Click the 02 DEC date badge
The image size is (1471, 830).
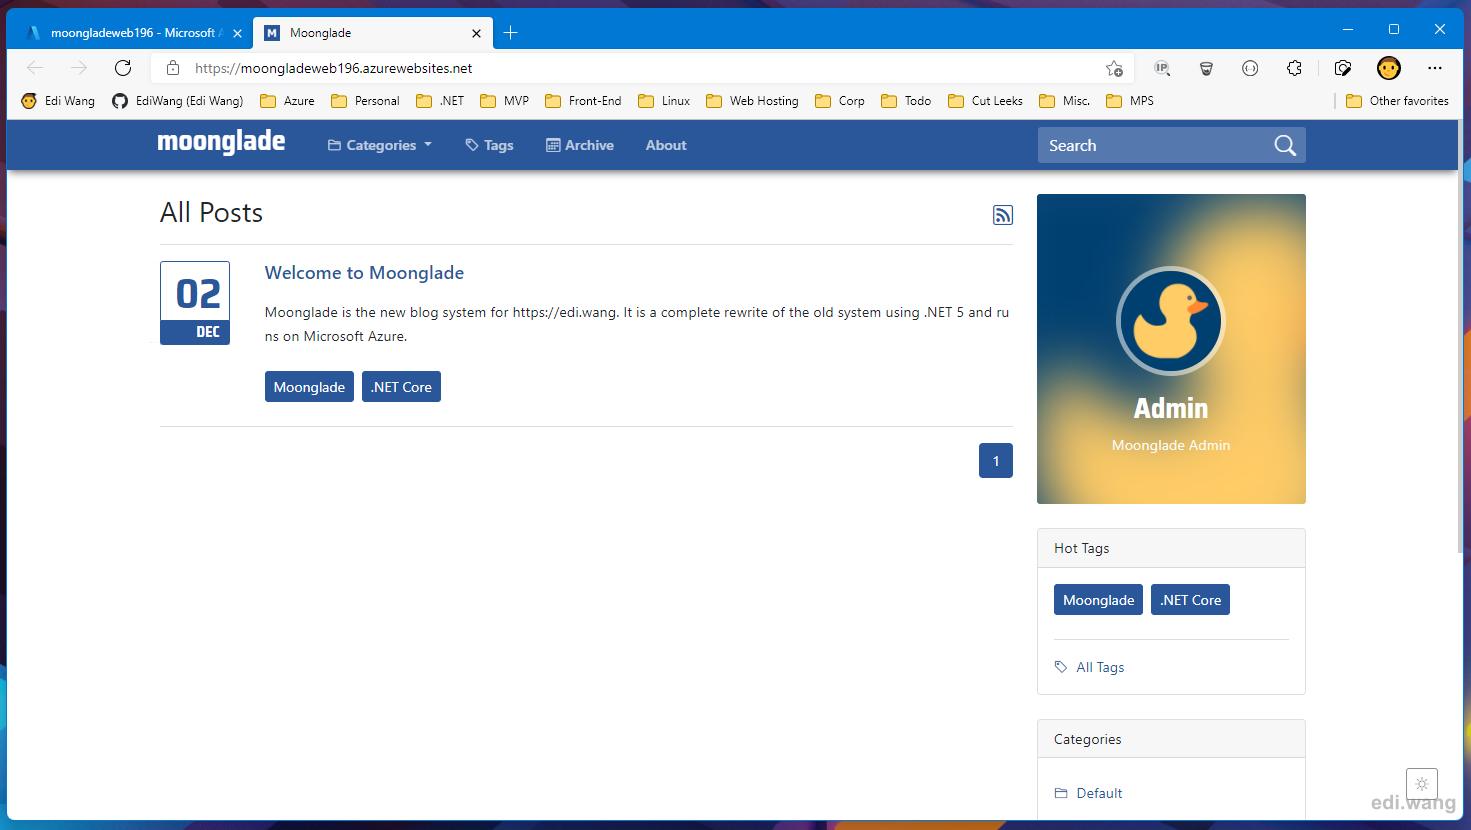tap(195, 303)
